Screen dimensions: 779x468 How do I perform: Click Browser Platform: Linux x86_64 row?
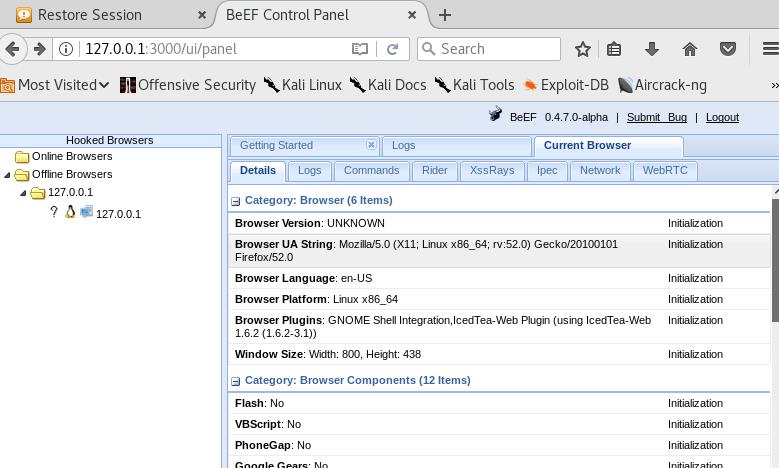coord(499,300)
